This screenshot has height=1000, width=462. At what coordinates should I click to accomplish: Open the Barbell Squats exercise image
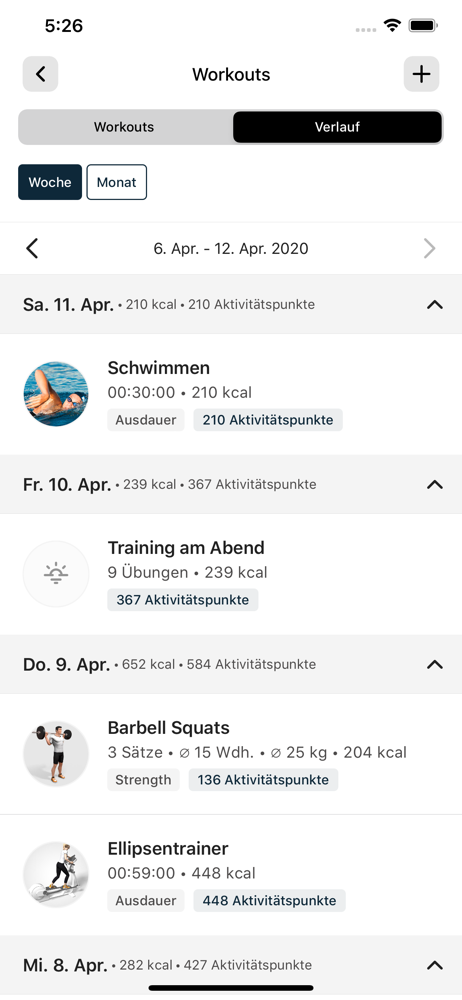pyautogui.click(x=56, y=754)
